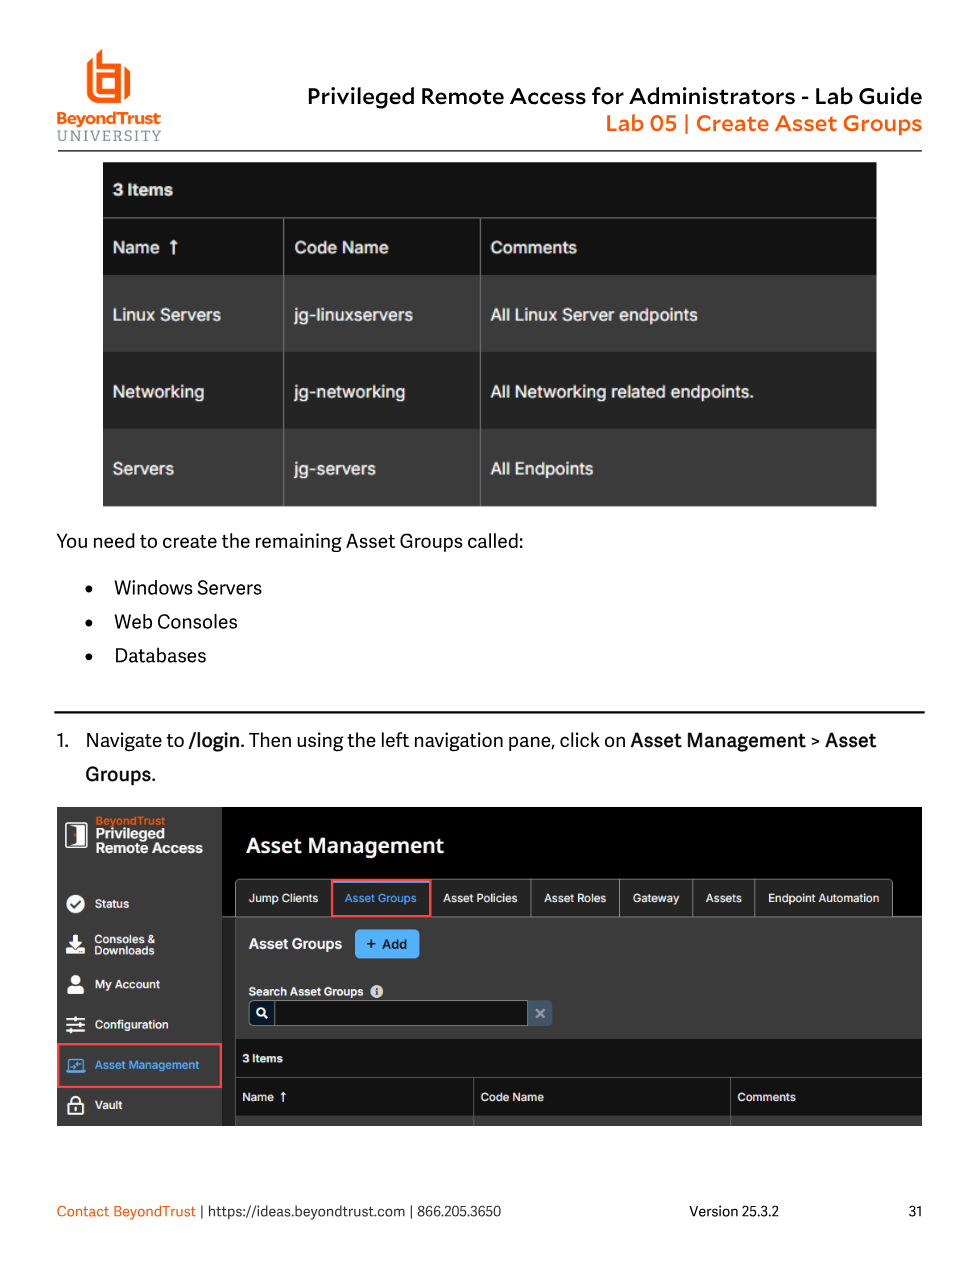Viewport: 979px width, 1267px height.
Task: Open My Account in the sidebar
Action: pyautogui.click(x=127, y=985)
